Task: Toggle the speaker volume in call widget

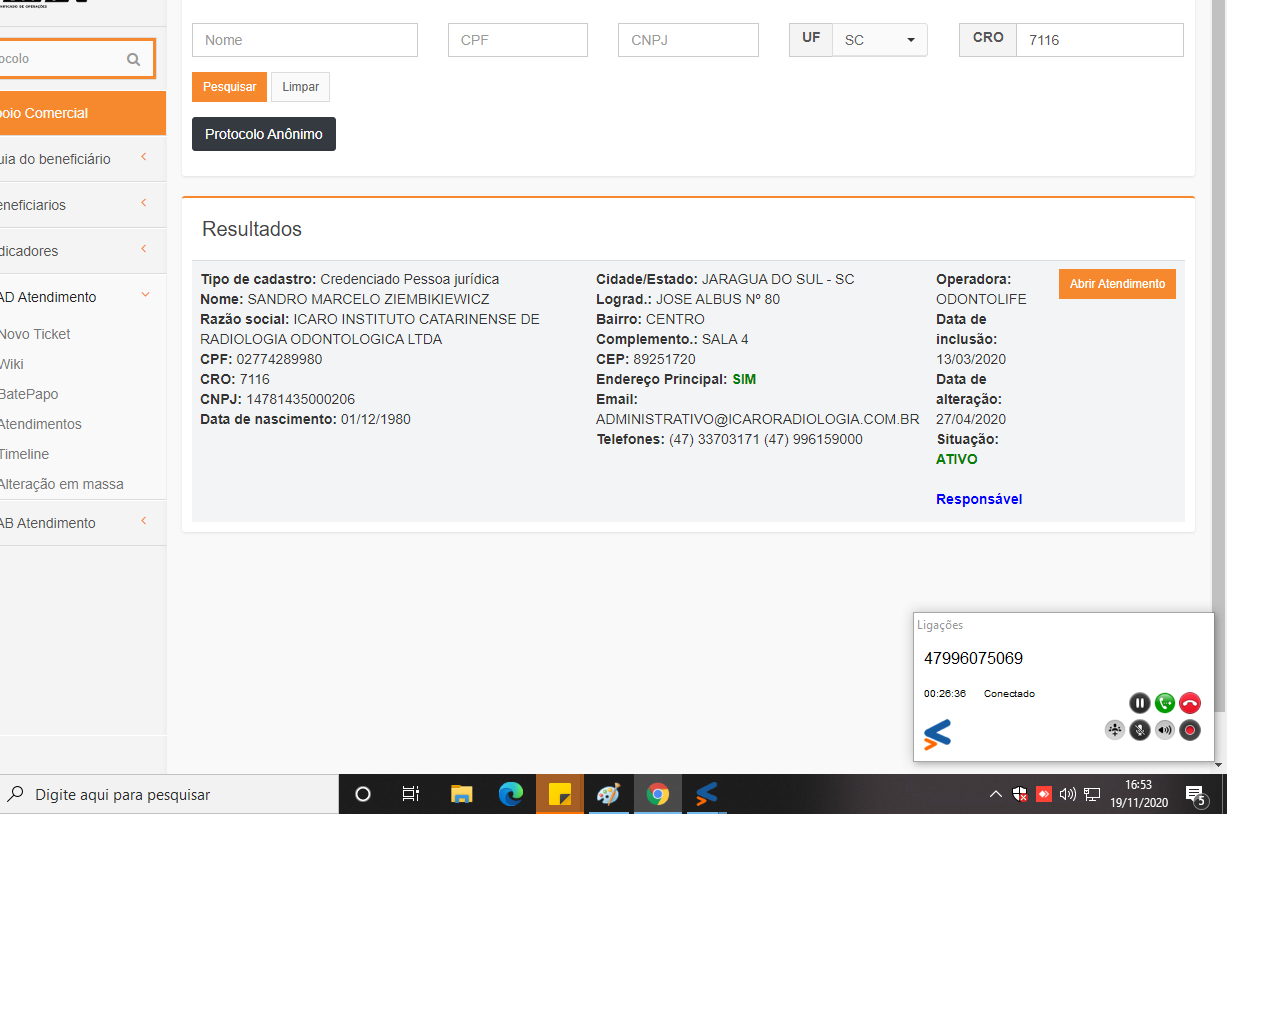Action: 1165,730
